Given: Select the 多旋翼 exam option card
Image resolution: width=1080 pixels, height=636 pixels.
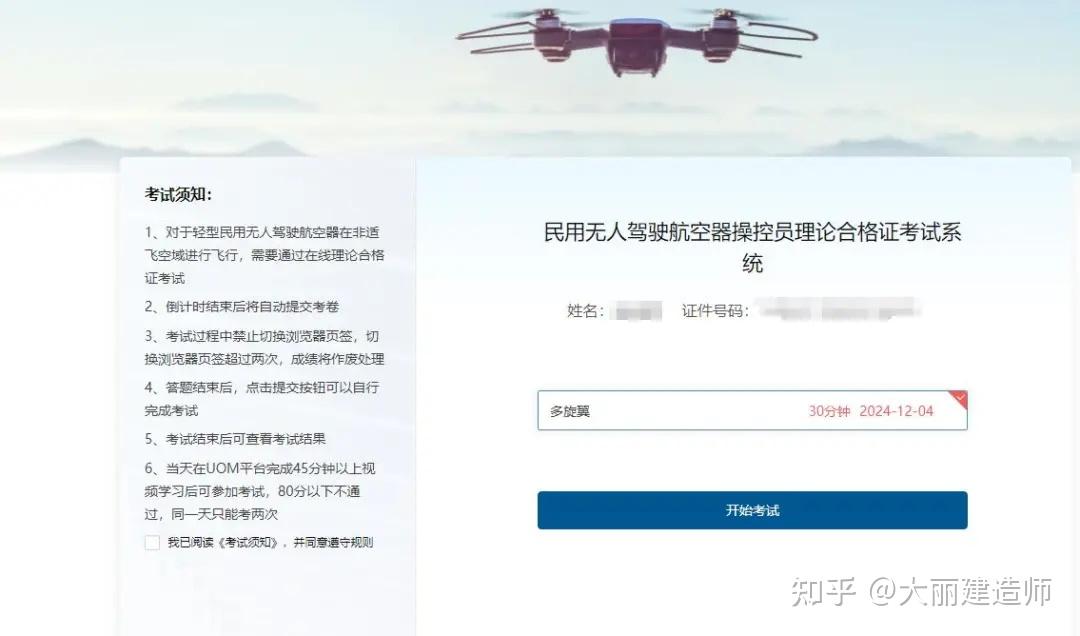Looking at the screenshot, I should tap(752, 411).
